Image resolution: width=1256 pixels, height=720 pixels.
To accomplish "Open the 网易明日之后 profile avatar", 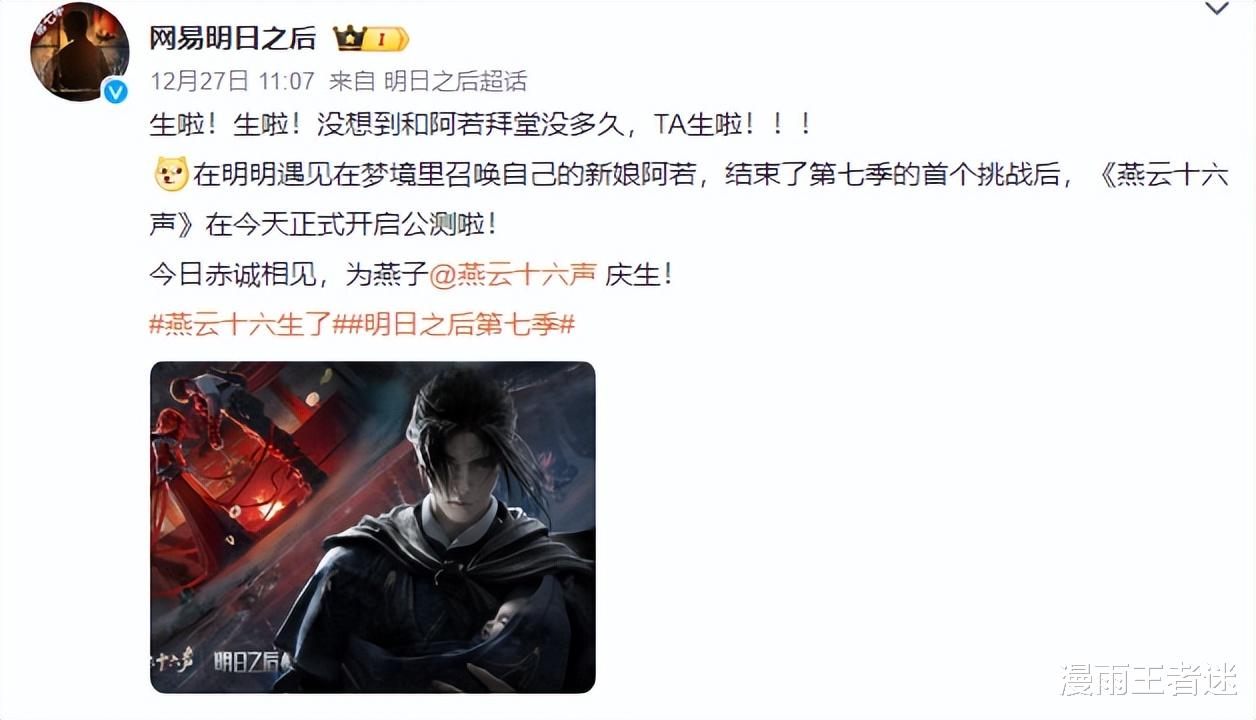I will point(79,52).
